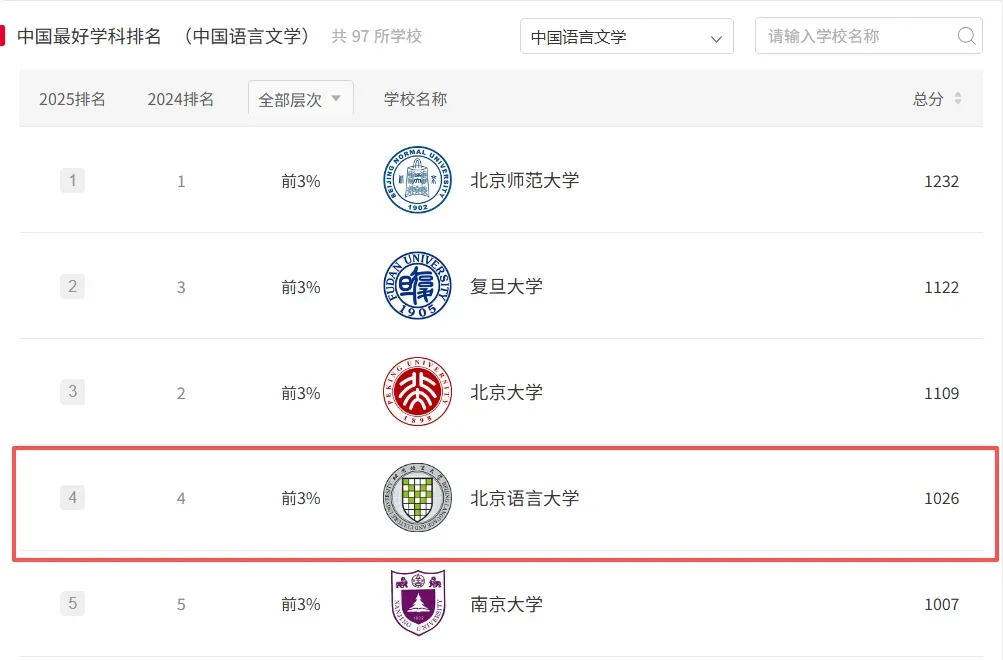Image resolution: width=1003 pixels, height=660 pixels.
Task: Expand the 全部层次 filter dropdown
Action: [300, 99]
